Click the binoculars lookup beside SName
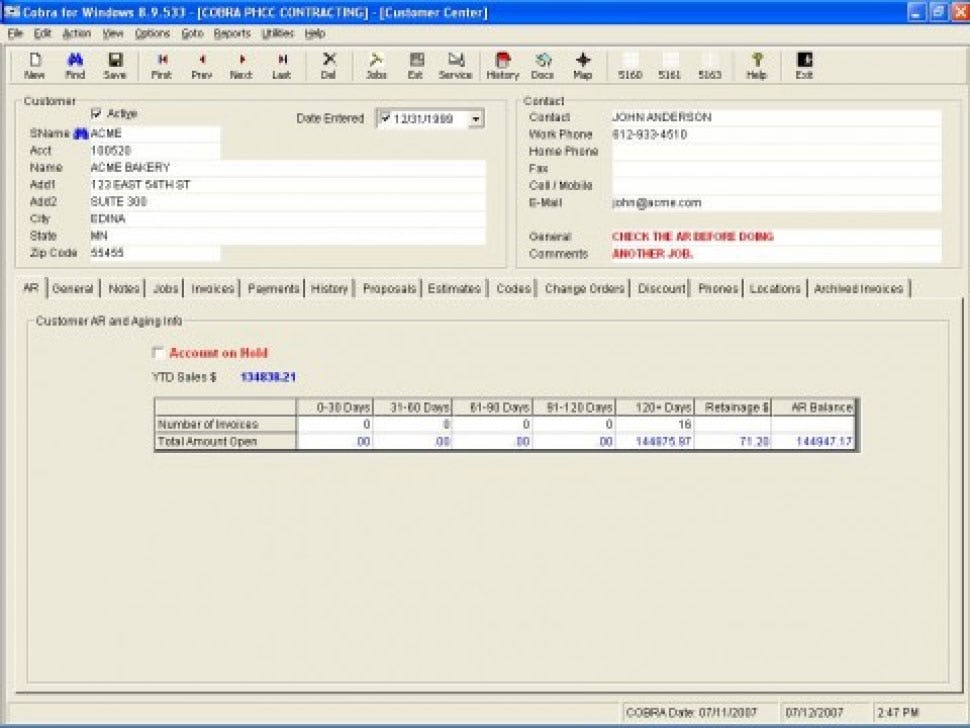Image resolution: width=970 pixels, height=728 pixels. pos(81,134)
